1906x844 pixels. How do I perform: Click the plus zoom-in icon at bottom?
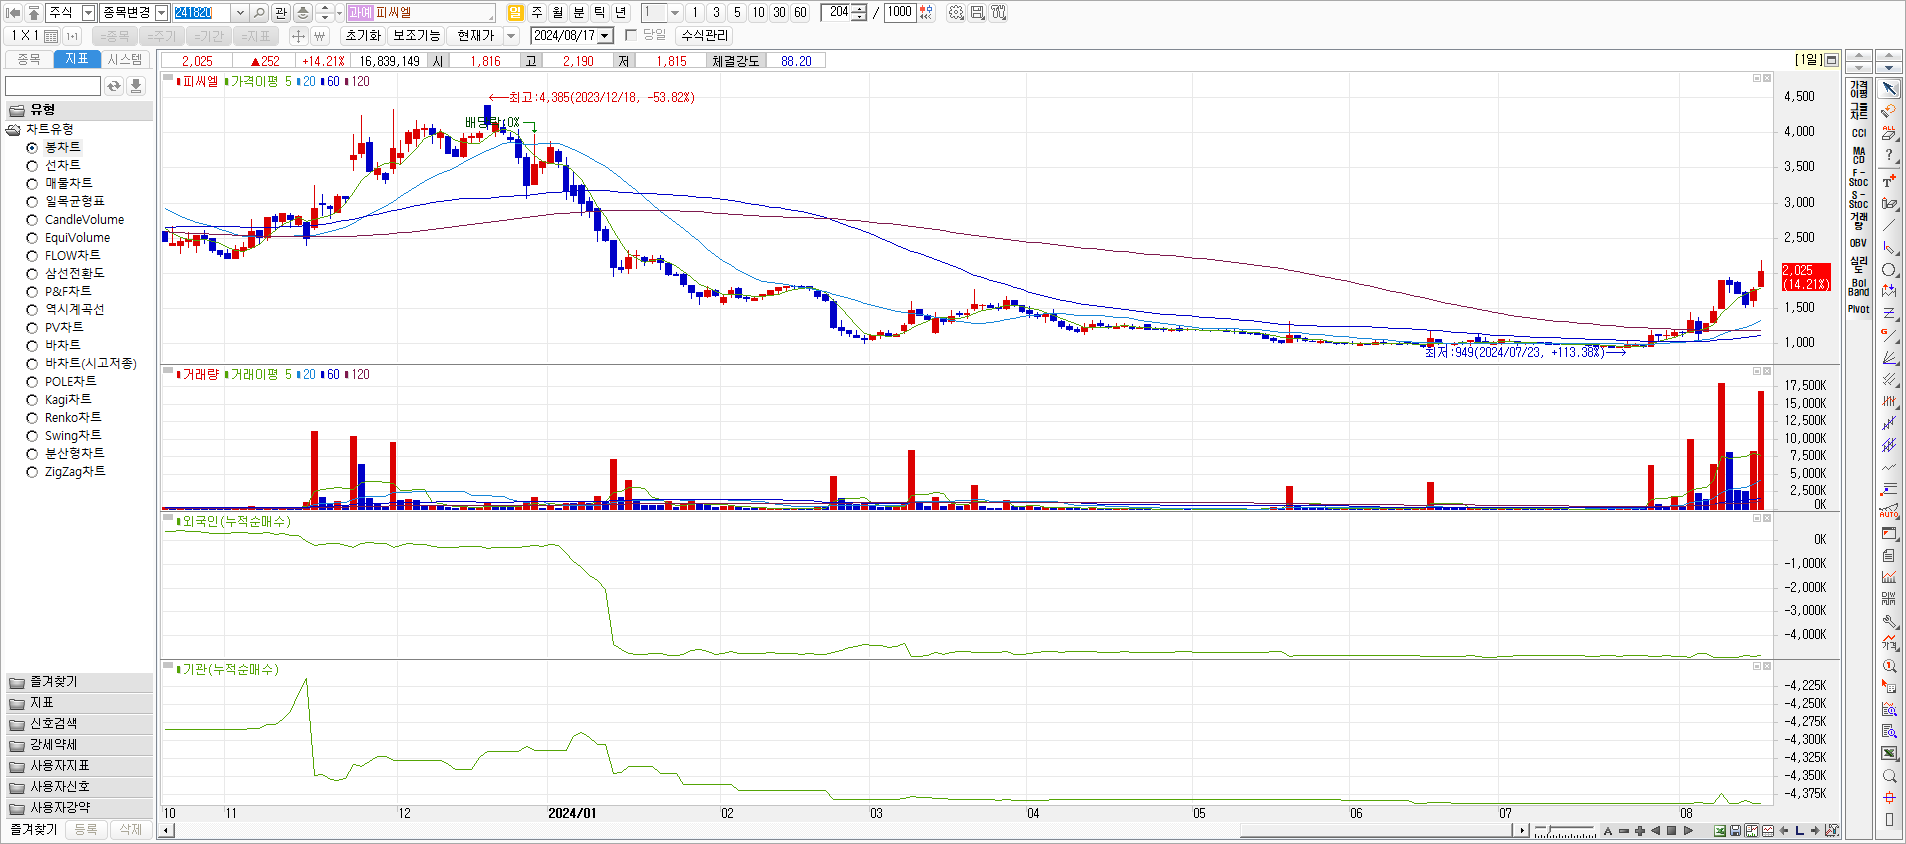click(x=1640, y=831)
